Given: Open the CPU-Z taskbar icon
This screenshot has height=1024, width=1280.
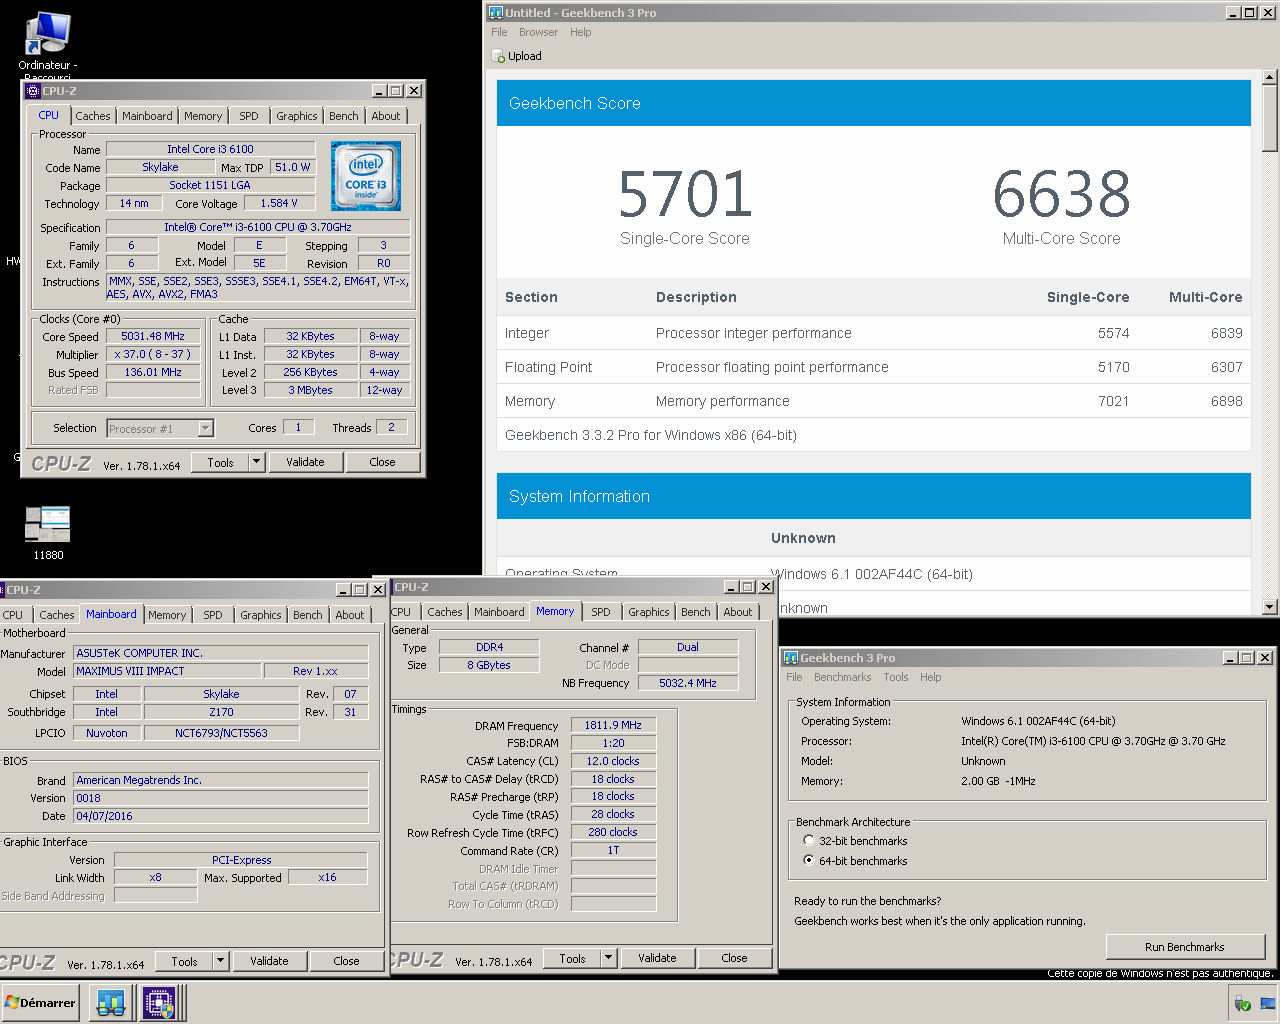Looking at the screenshot, I should 160,1003.
